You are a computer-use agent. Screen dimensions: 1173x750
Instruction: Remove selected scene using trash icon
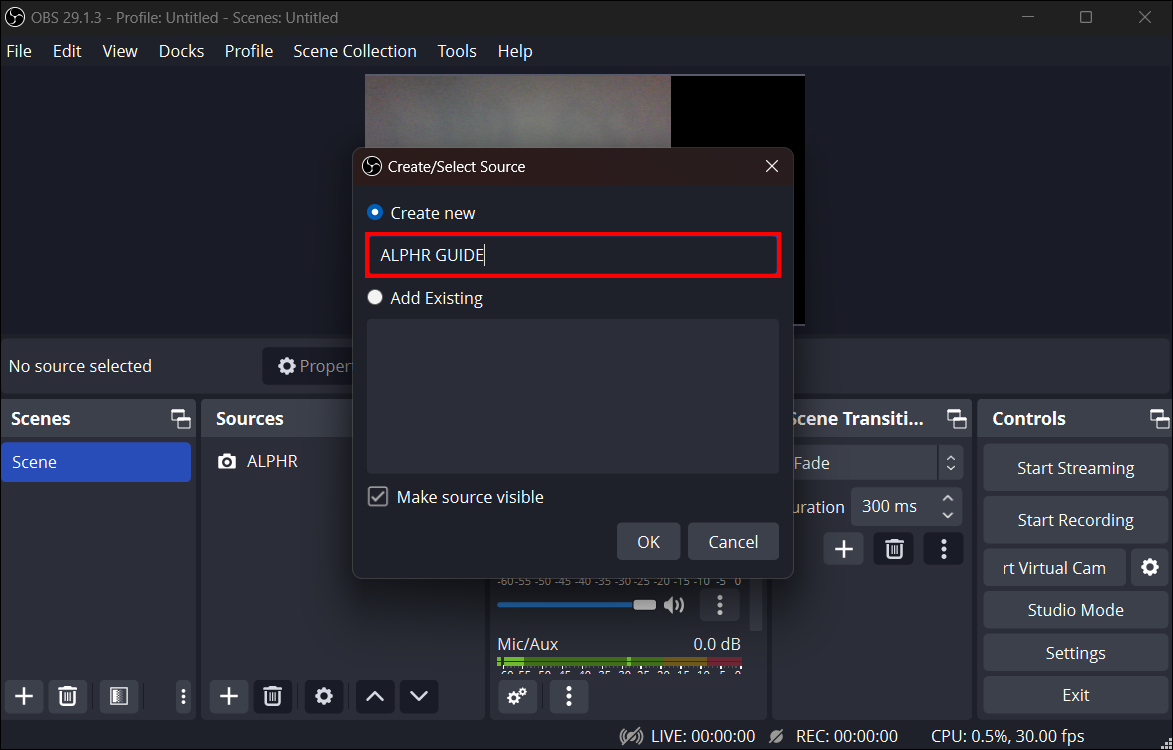[x=67, y=696]
